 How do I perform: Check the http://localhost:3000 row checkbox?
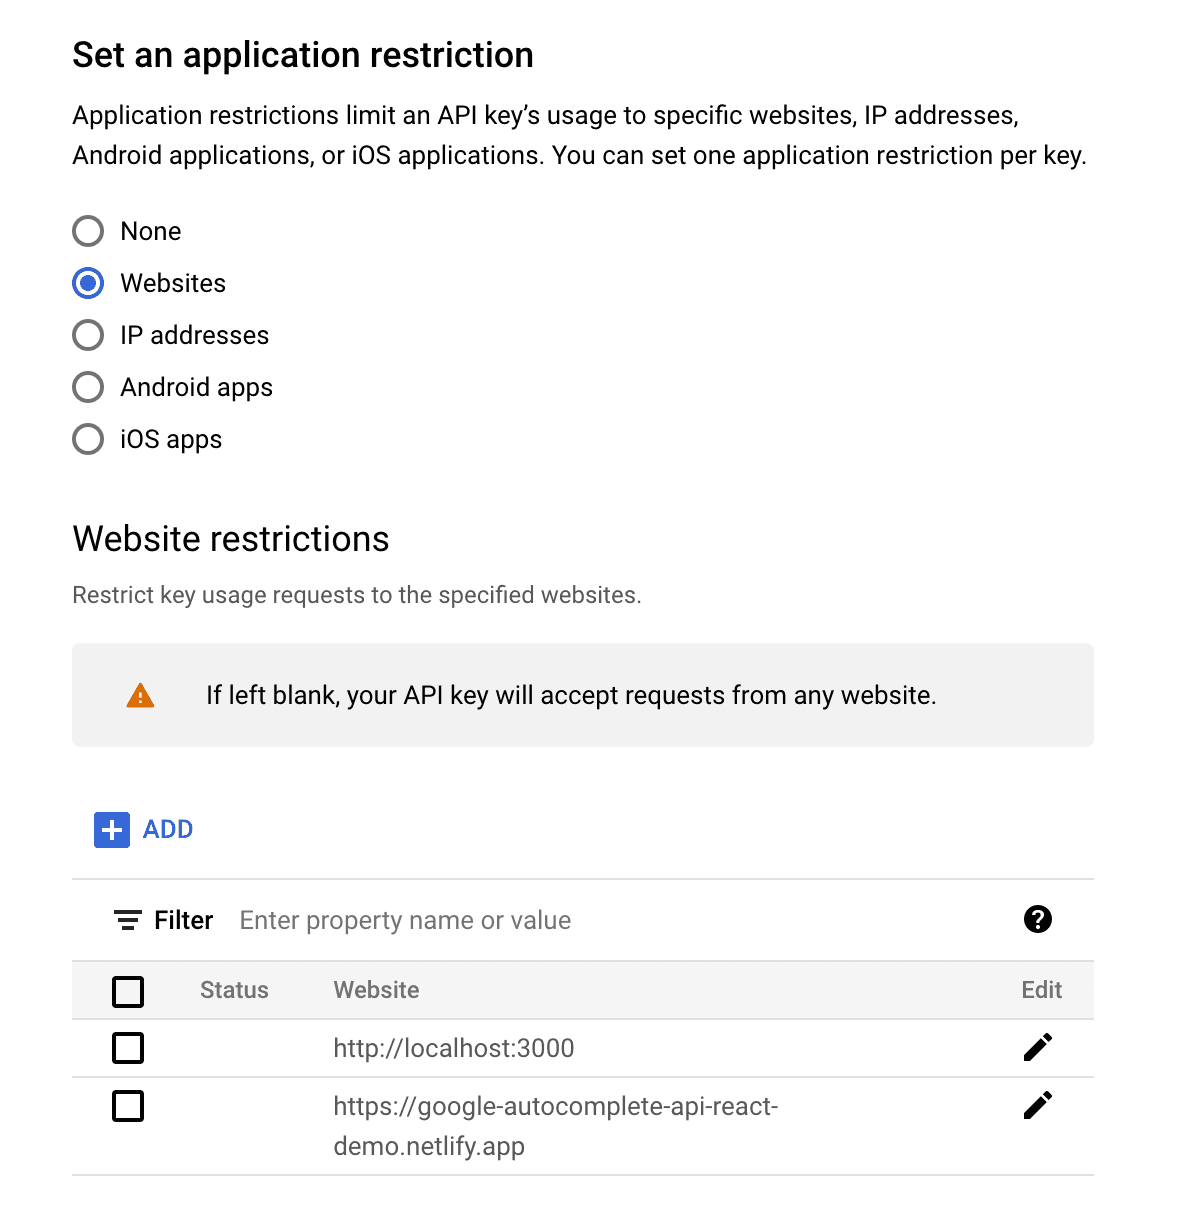[128, 1048]
